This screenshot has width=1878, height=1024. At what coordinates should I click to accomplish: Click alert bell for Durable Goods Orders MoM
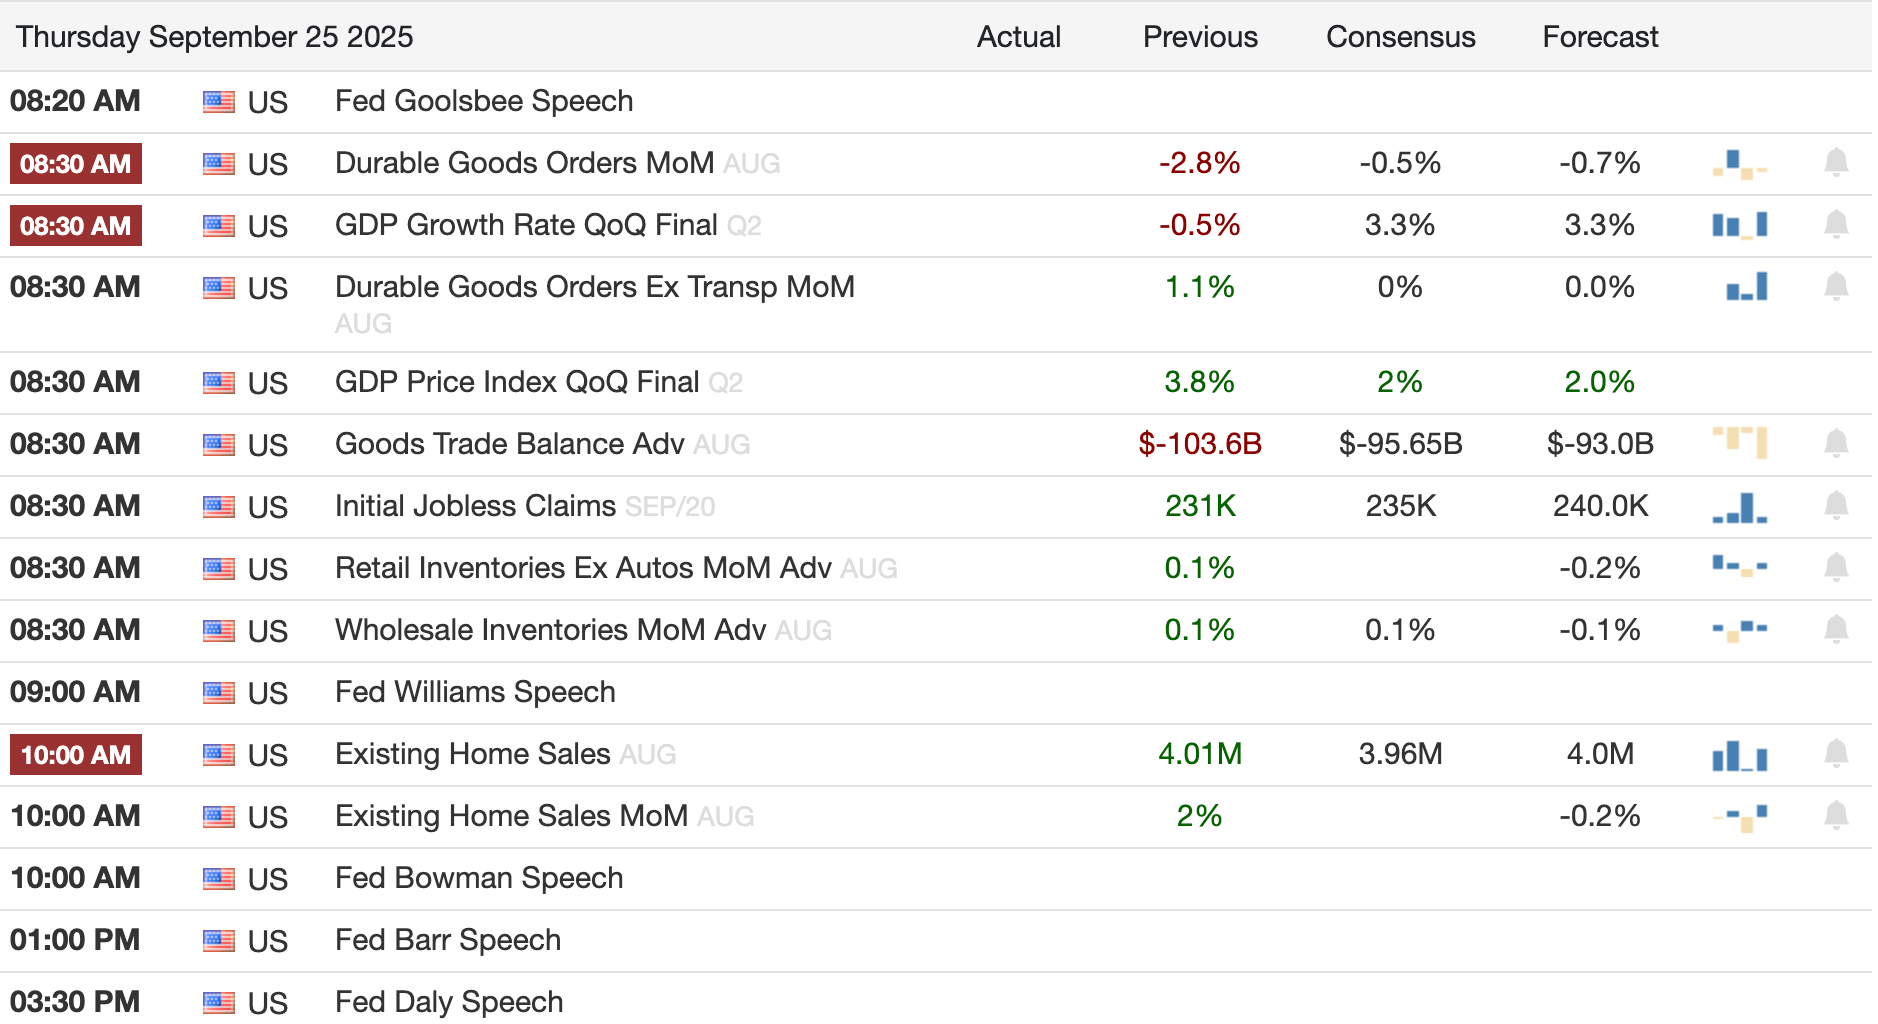pos(1835,163)
